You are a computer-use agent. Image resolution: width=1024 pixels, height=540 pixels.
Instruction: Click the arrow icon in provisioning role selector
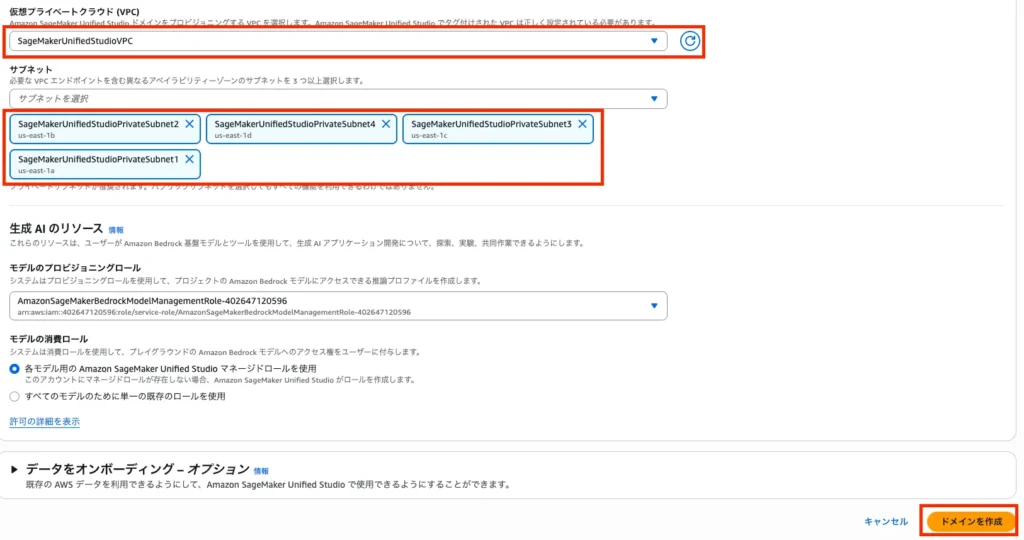(x=654, y=306)
